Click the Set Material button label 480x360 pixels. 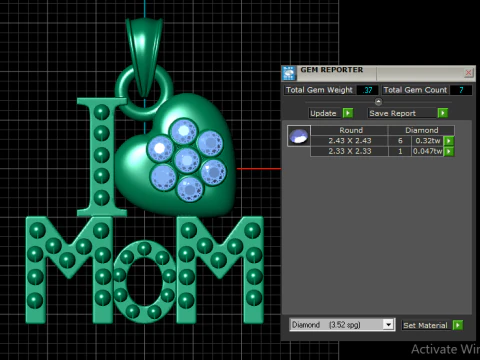coord(425,325)
